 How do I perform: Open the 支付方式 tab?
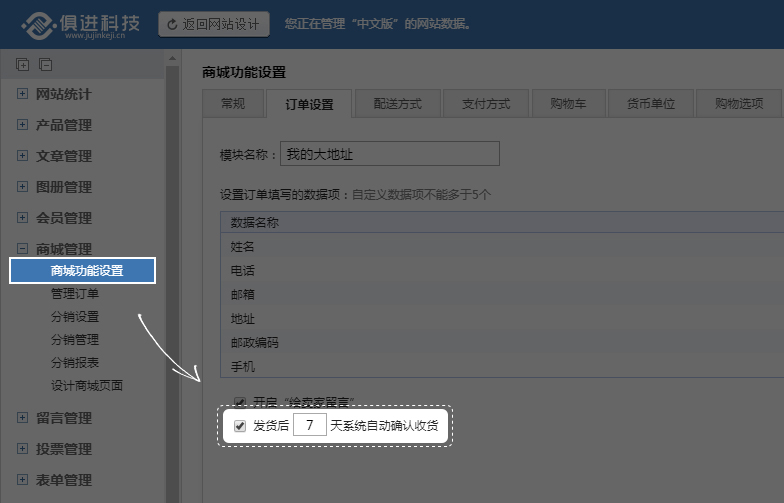(486, 103)
